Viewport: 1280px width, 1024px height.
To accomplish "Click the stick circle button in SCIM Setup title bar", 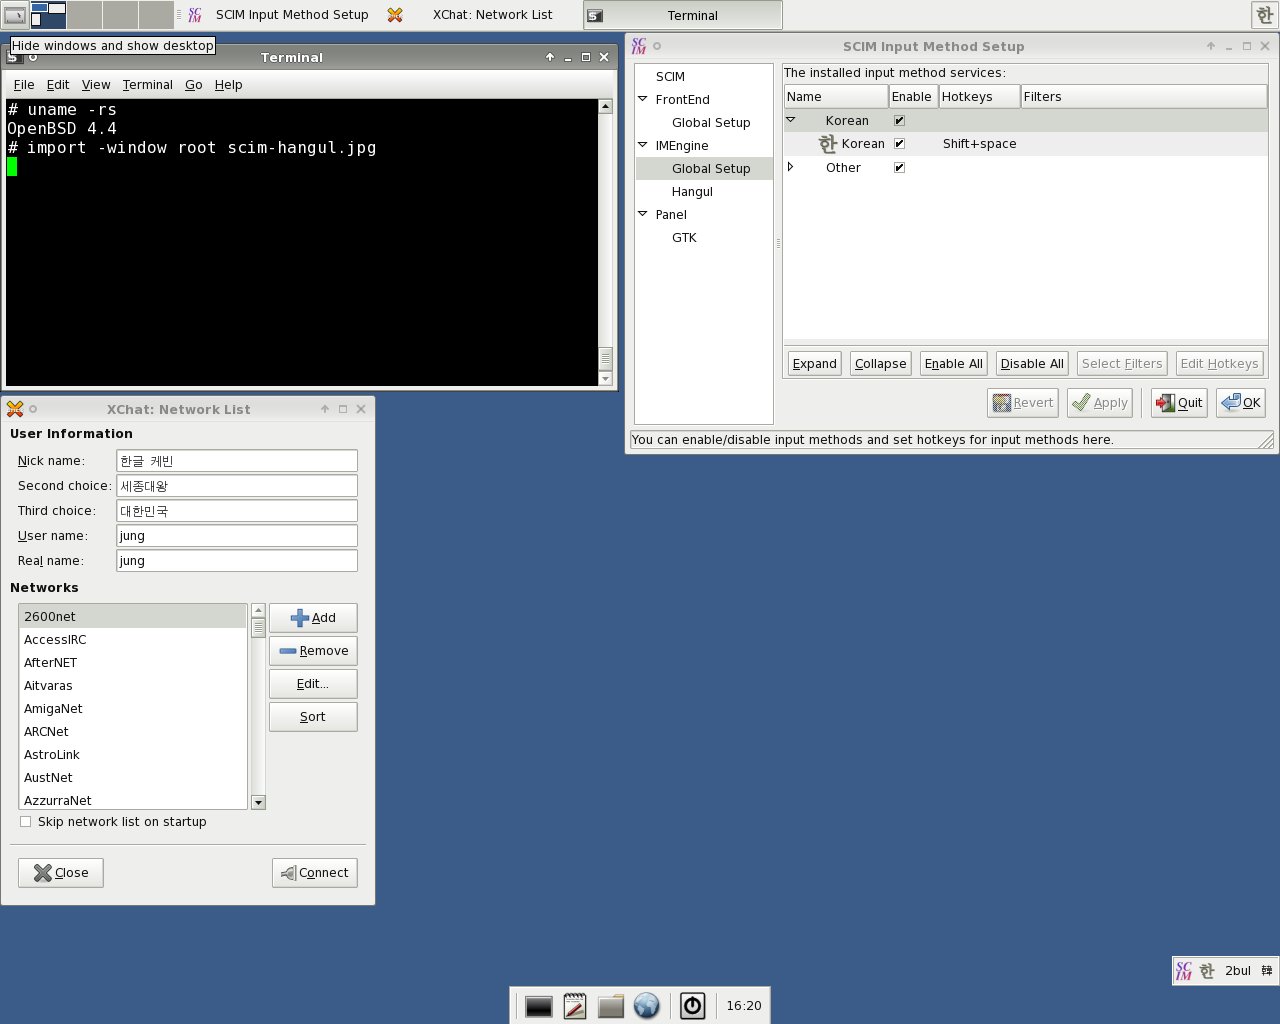I will (x=657, y=46).
